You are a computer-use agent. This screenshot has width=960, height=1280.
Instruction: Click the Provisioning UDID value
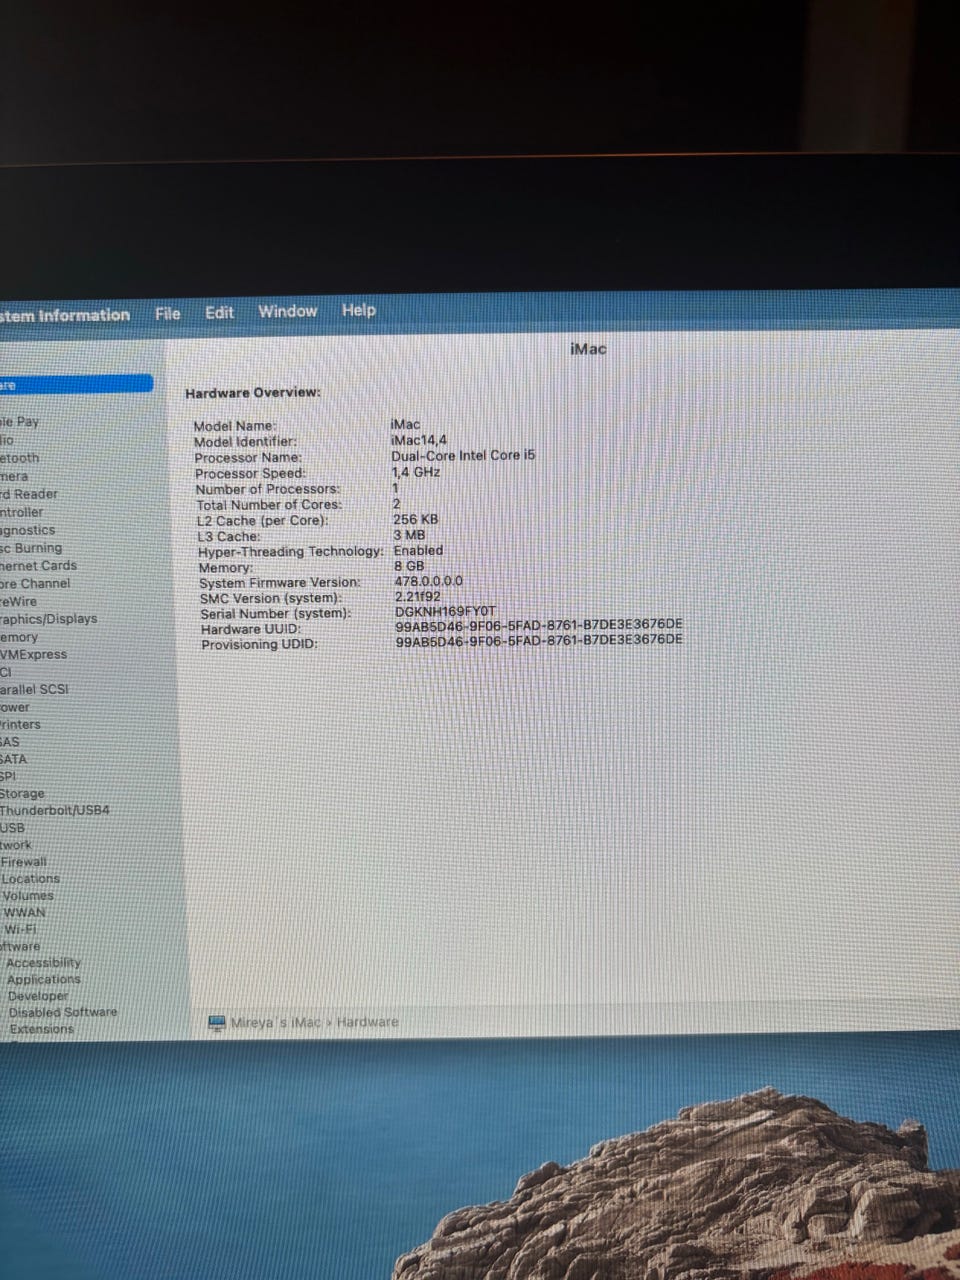[539, 640]
